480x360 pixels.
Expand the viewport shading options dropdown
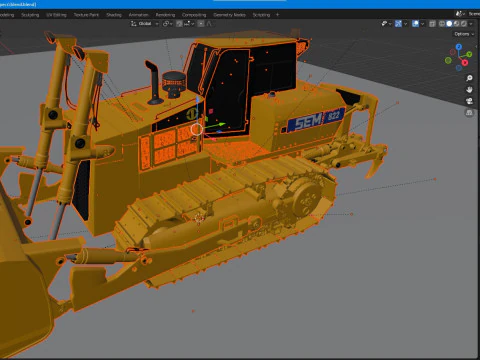pyautogui.click(x=471, y=24)
